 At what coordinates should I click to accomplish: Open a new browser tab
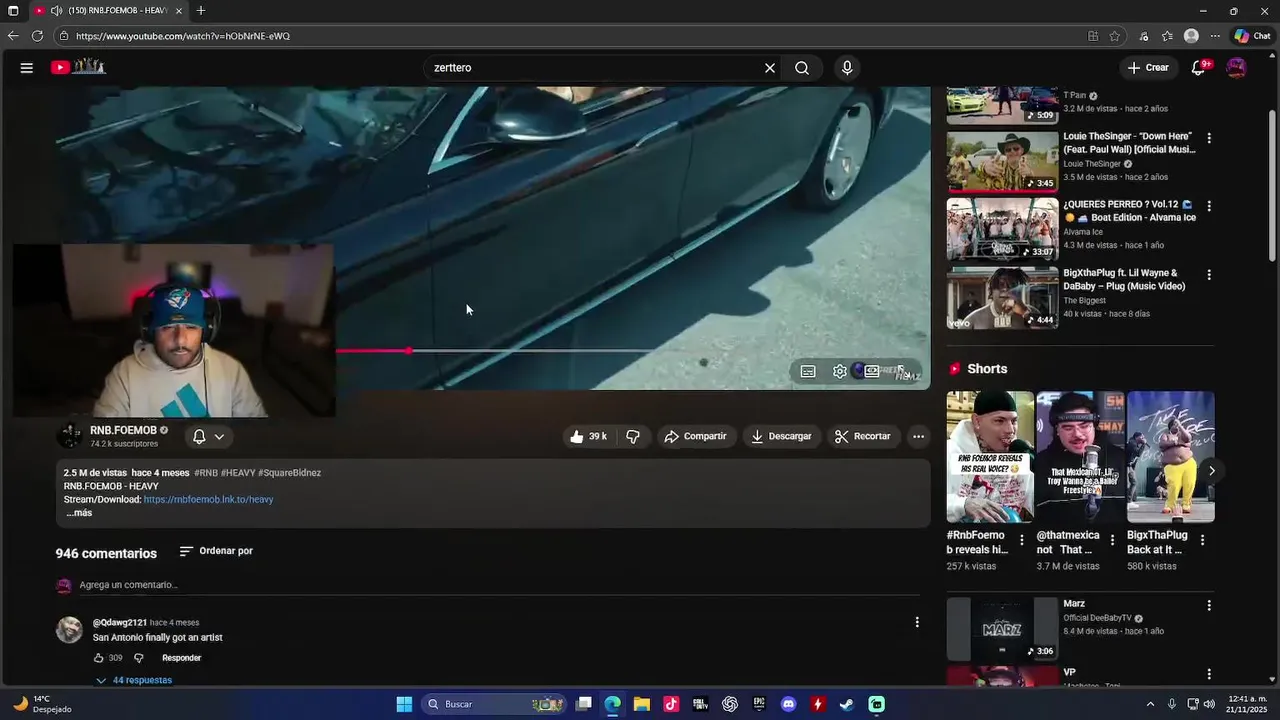point(201,10)
